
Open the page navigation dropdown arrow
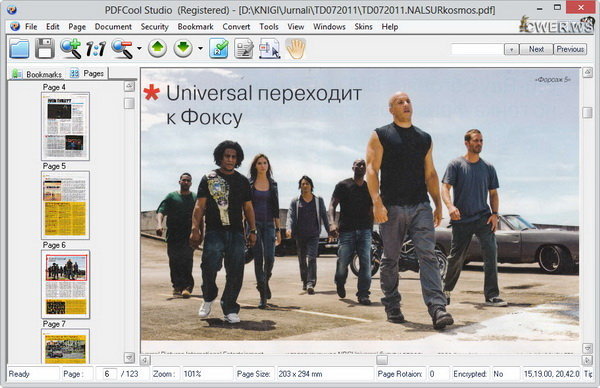pyautogui.click(x=200, y=49)
